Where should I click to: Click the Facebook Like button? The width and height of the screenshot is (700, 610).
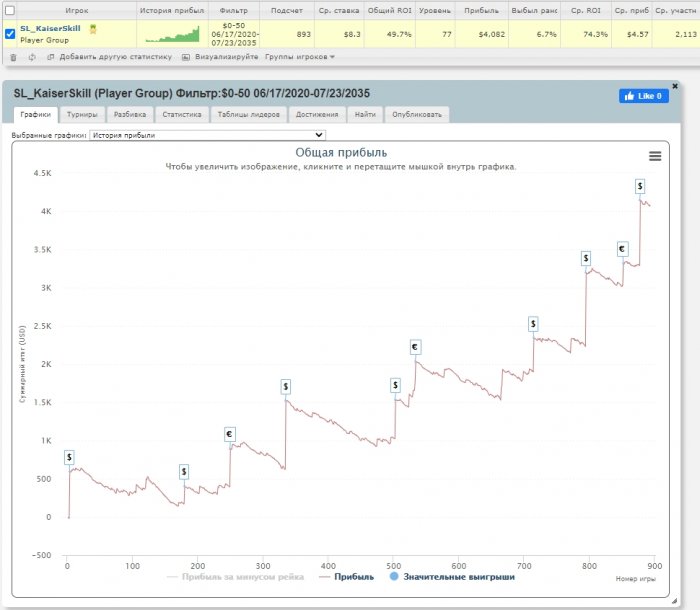pos(643,96)
